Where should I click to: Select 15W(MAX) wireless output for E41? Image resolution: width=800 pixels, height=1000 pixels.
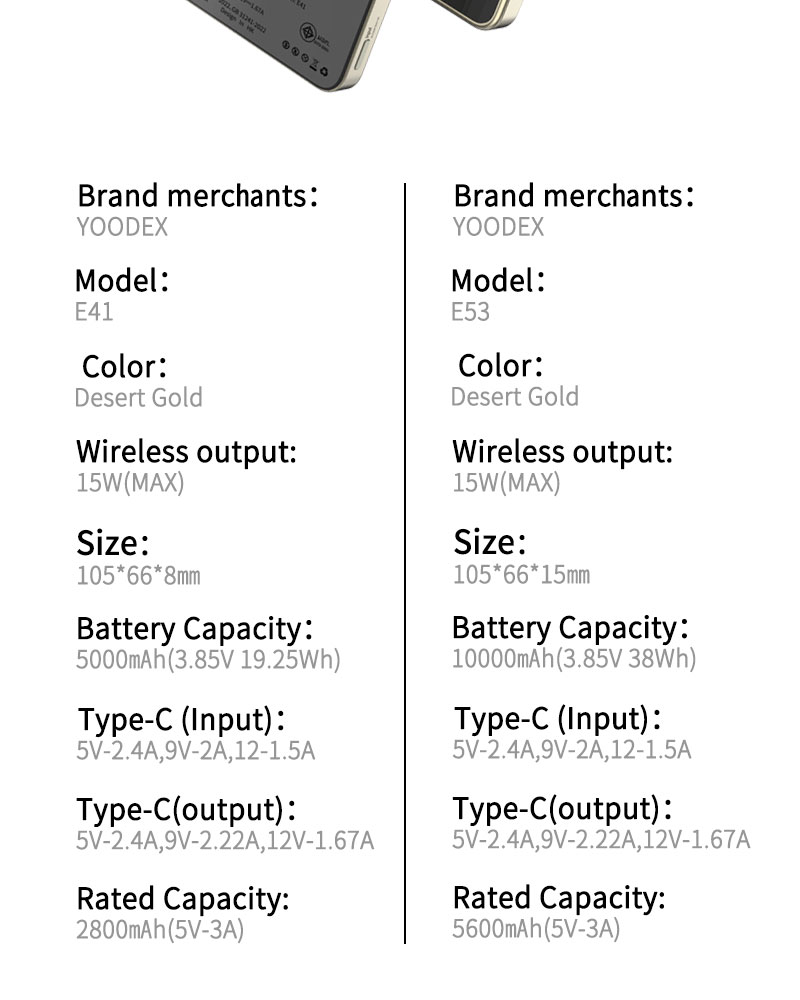point(130,483)
